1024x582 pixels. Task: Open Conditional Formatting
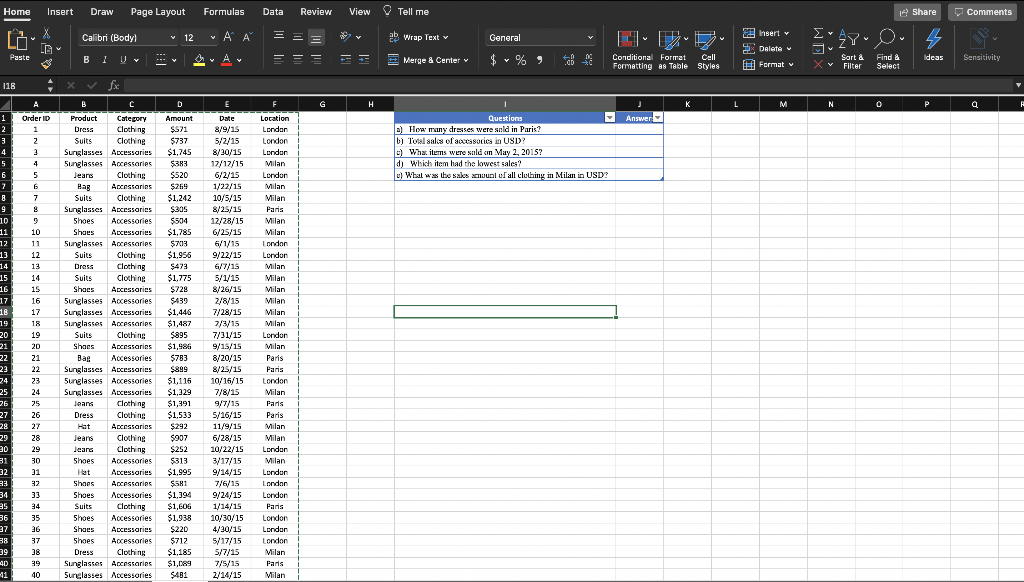click(x=632, y=50)
